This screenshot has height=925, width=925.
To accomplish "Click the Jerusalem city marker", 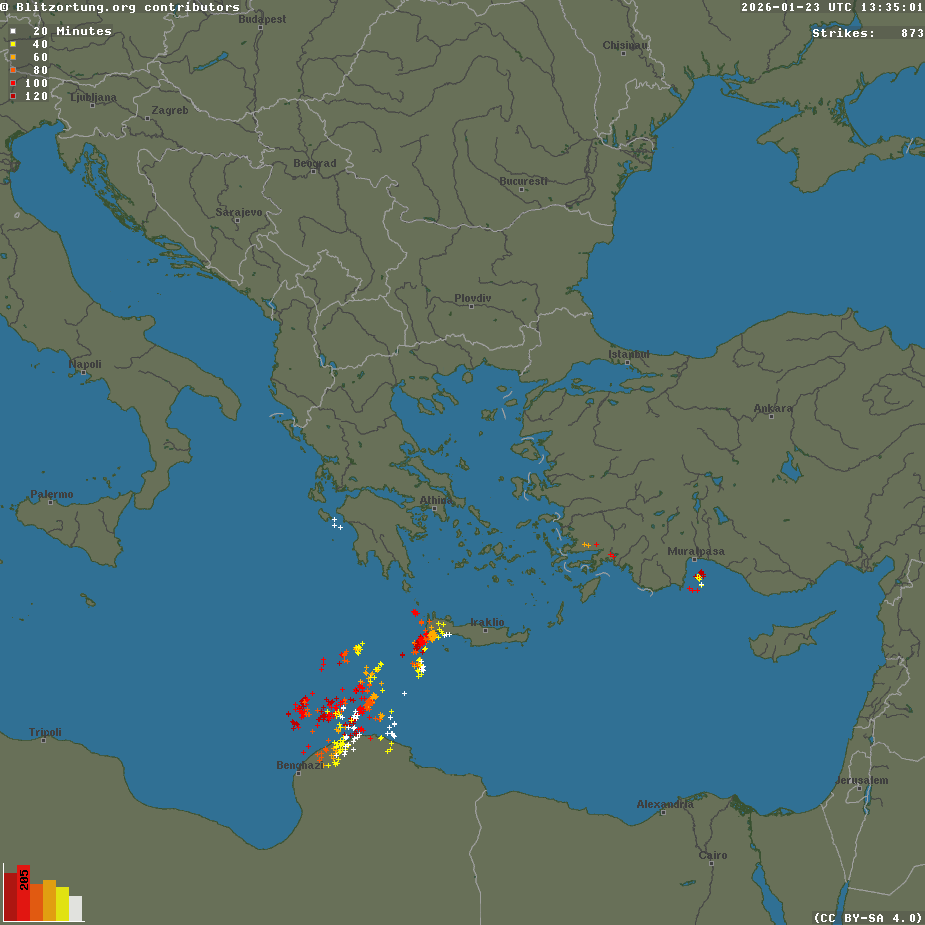I will pos(861,787).
